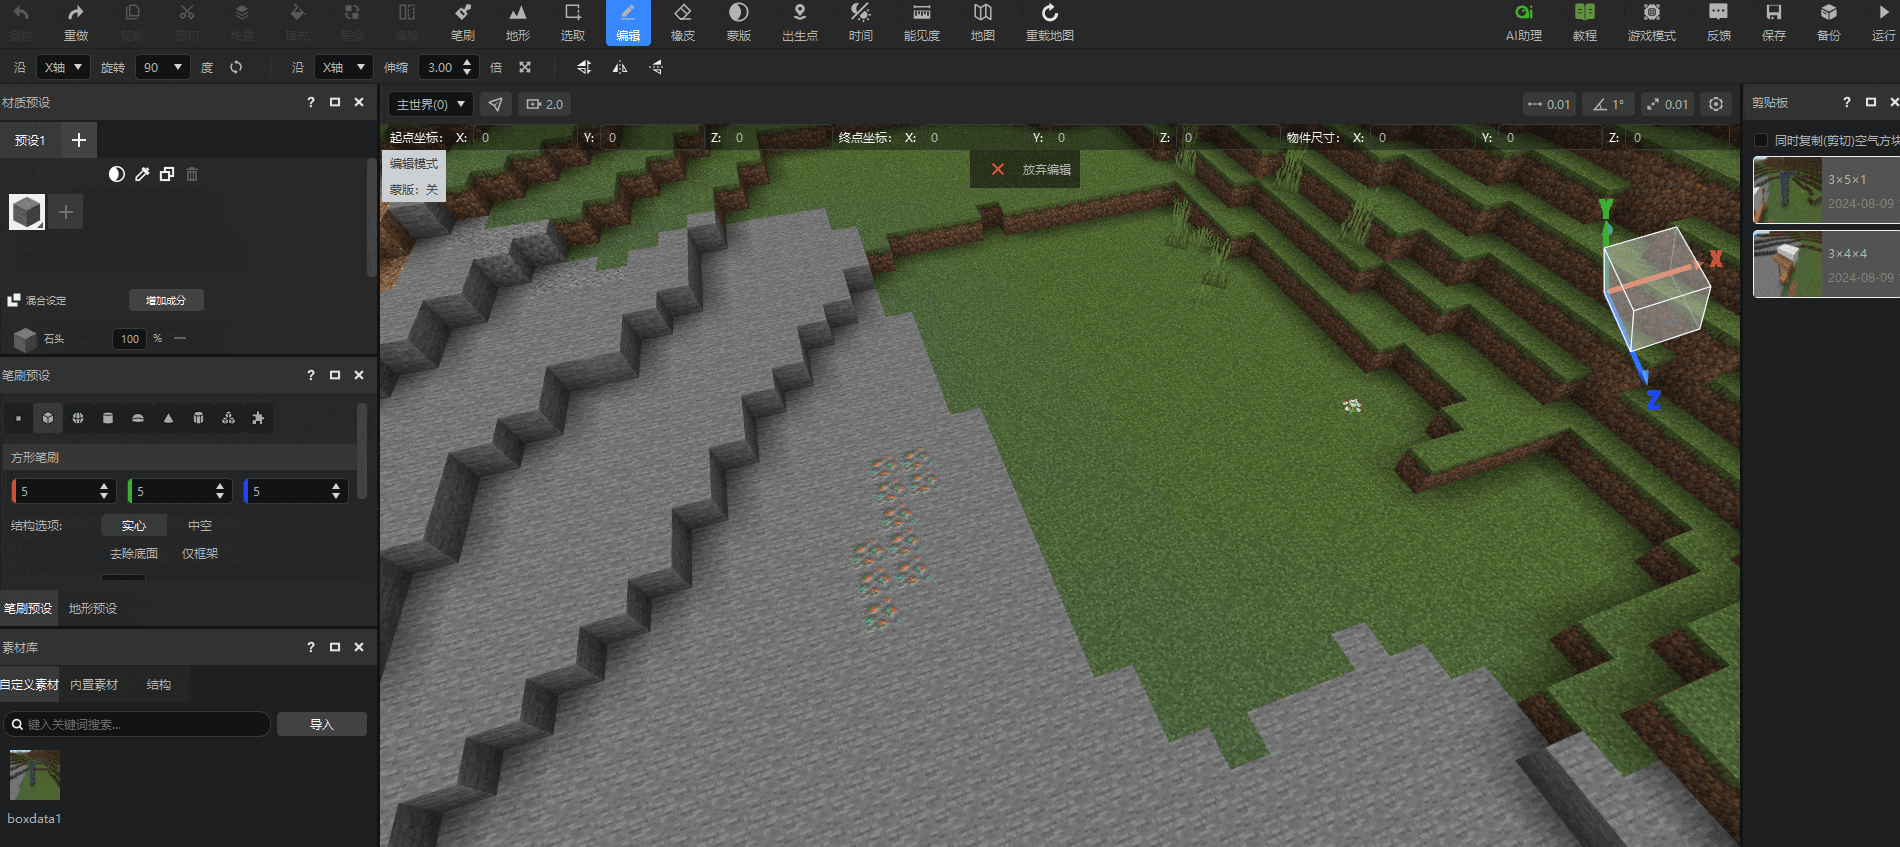Select the cube brush shape

pos(48,418)
